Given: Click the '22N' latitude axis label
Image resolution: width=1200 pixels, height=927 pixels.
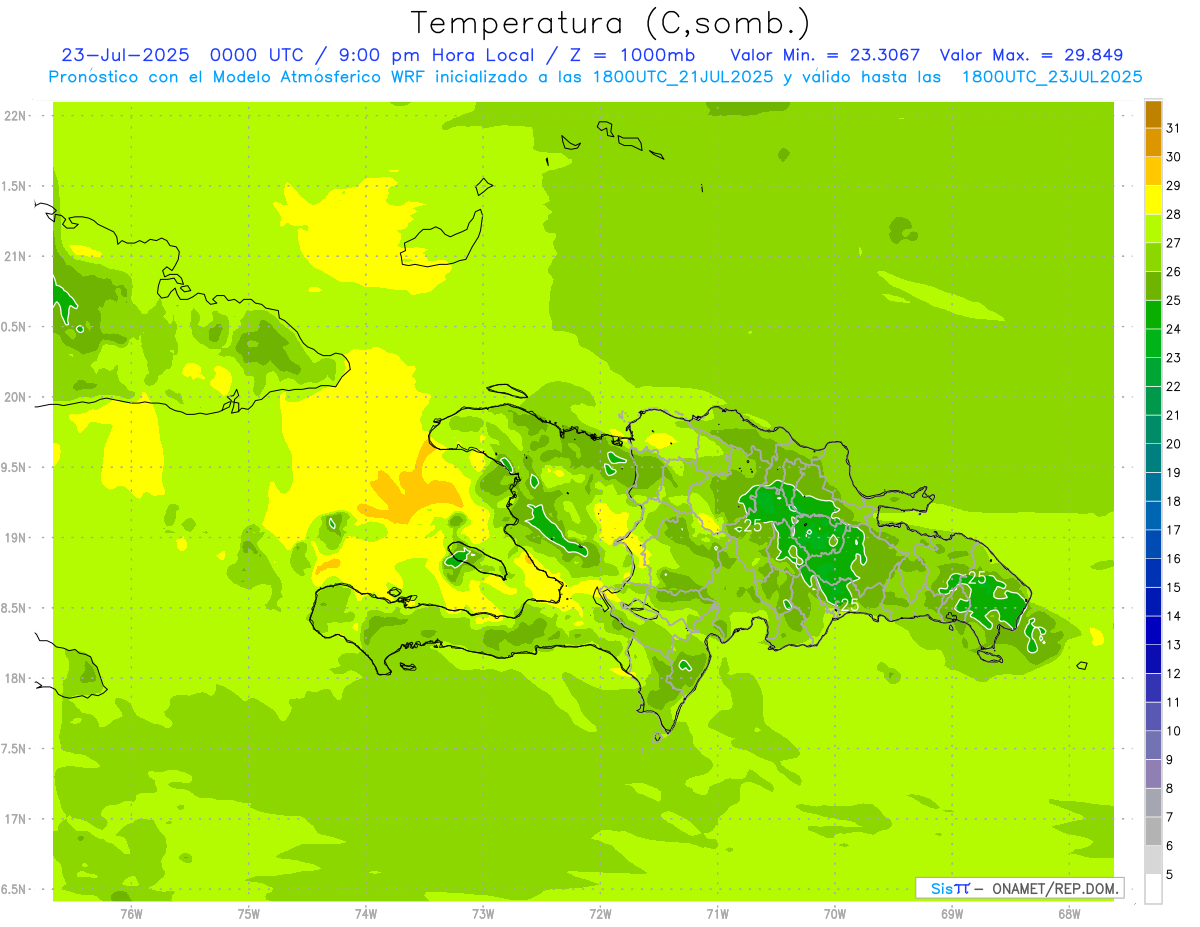Looking at the screenshot, I should 16,116.
